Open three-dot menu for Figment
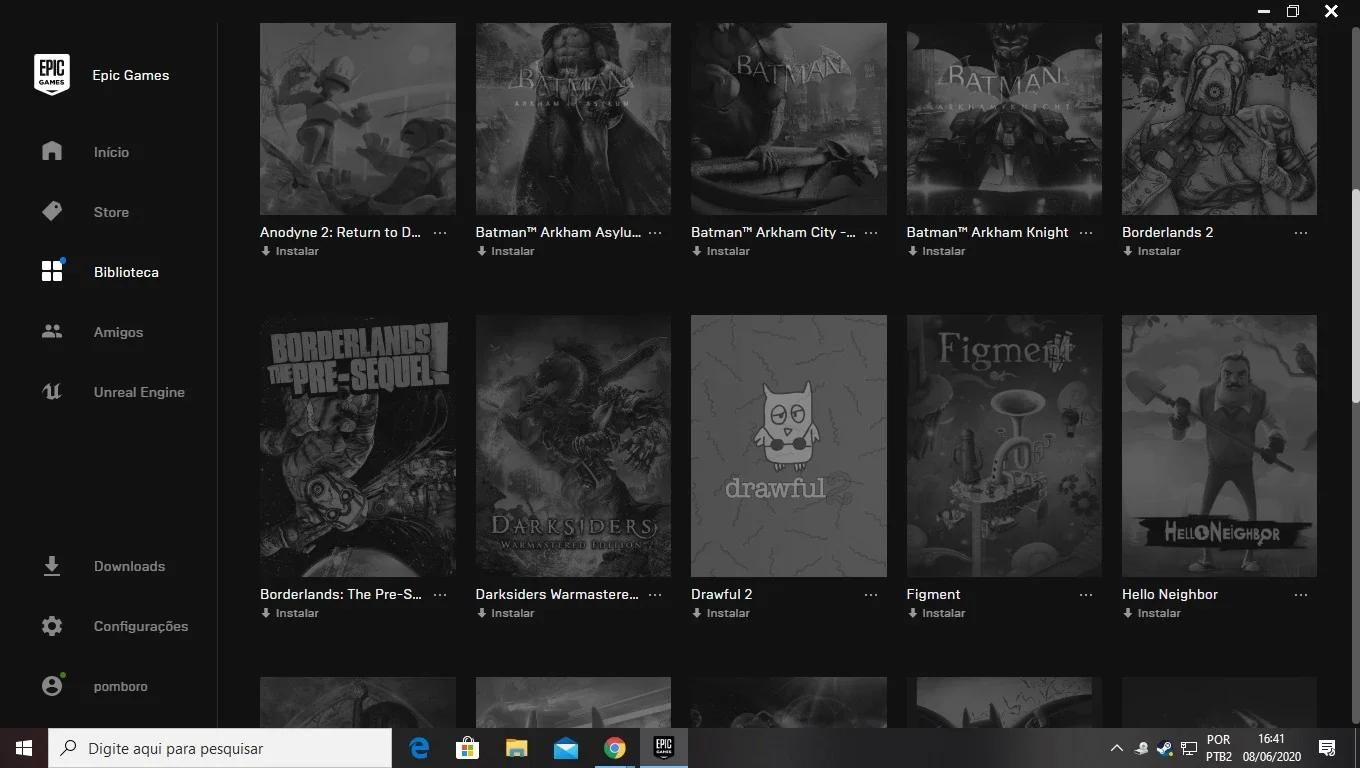Viewport: 1360px width, 768px height. pyautogui.click(x=1086, y=594)
